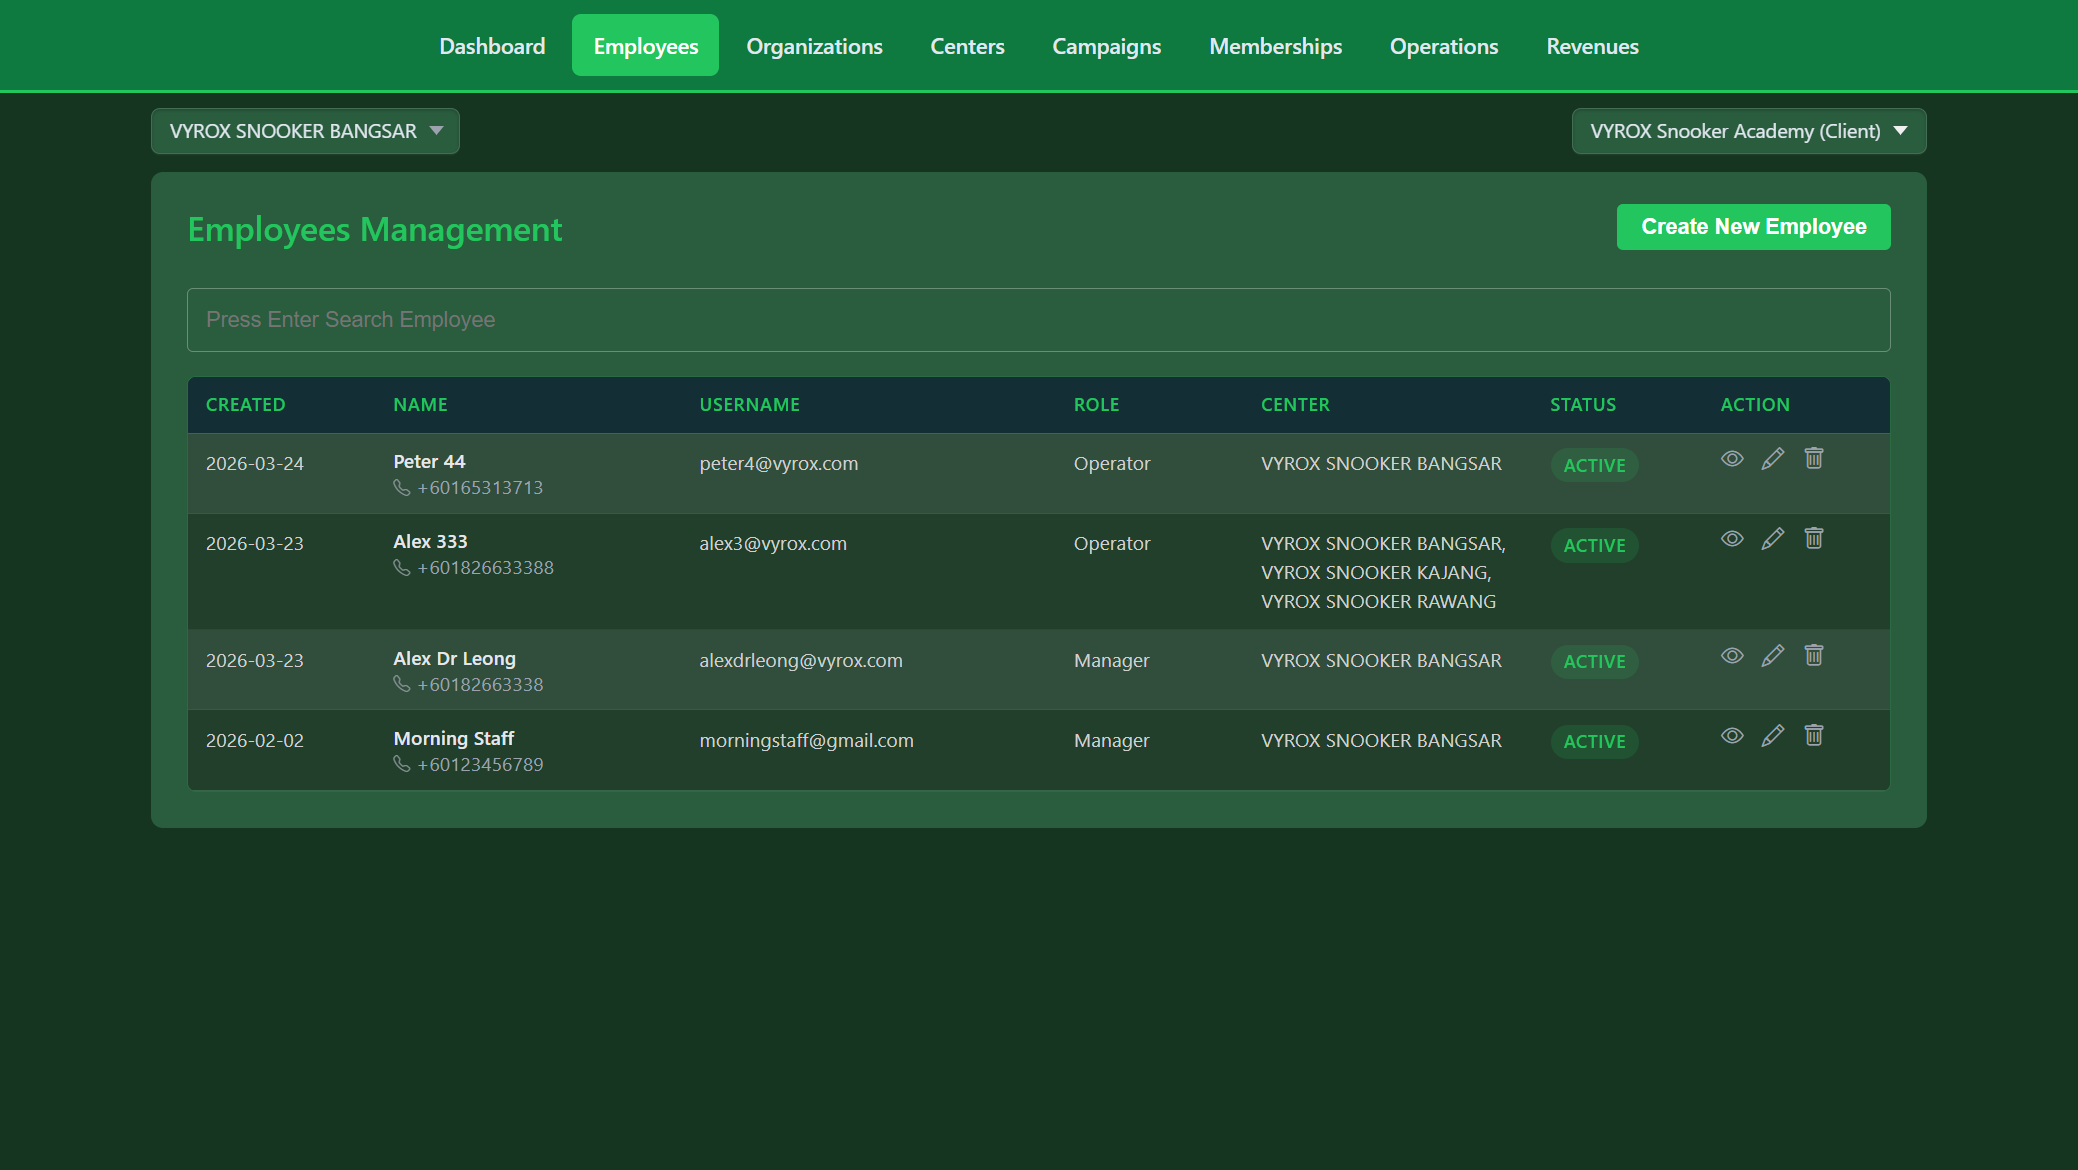This screenshot has width=2078, height=1170.
Task: Click the USERNAME column header
Action: pyautogui.click(x=749, y=405)
